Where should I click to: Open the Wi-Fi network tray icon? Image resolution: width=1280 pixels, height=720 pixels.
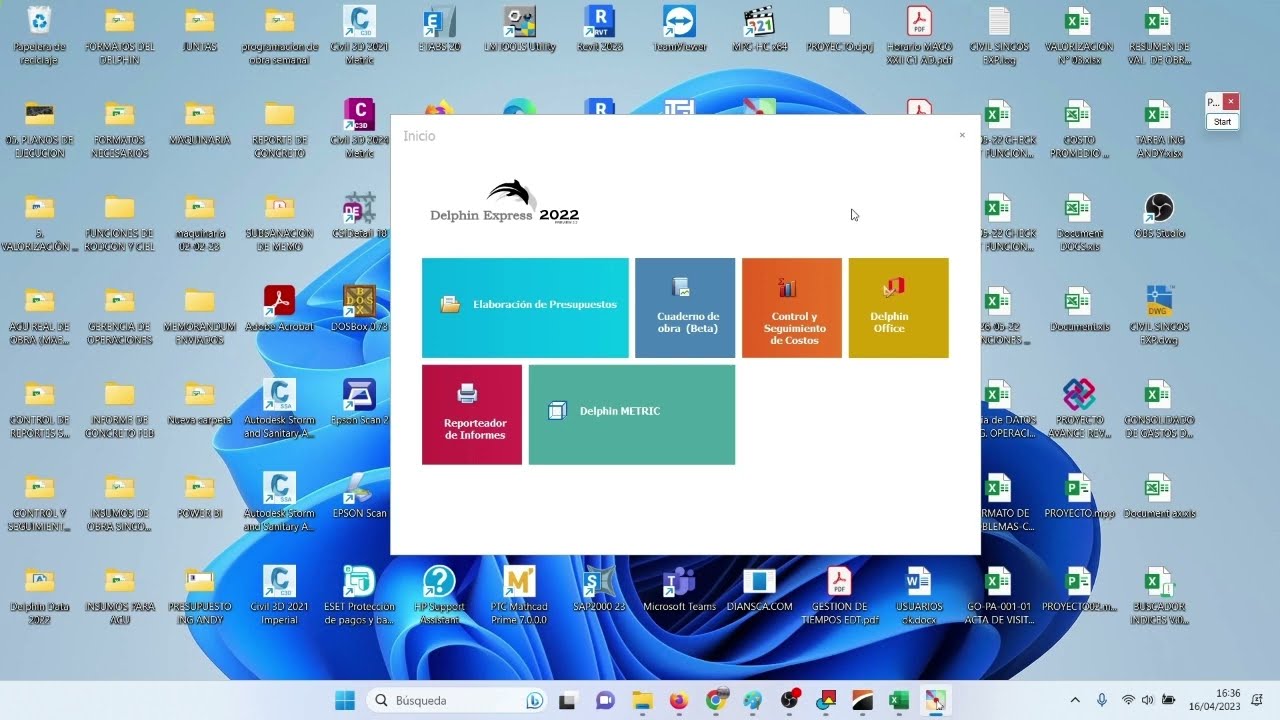[x=1128, y=700]
